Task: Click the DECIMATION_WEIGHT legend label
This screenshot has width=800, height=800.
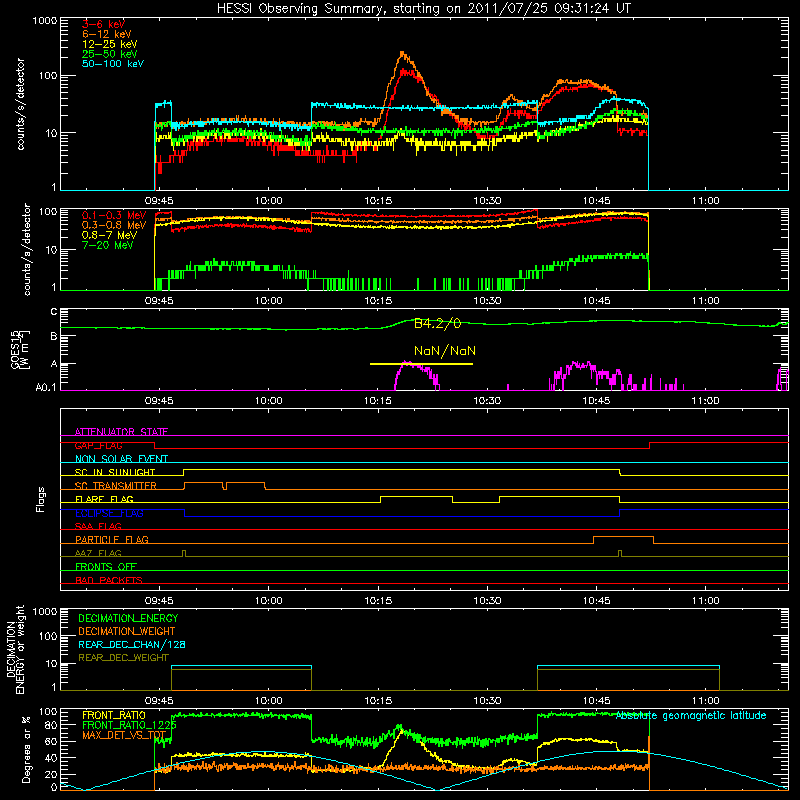Action: 127,631
